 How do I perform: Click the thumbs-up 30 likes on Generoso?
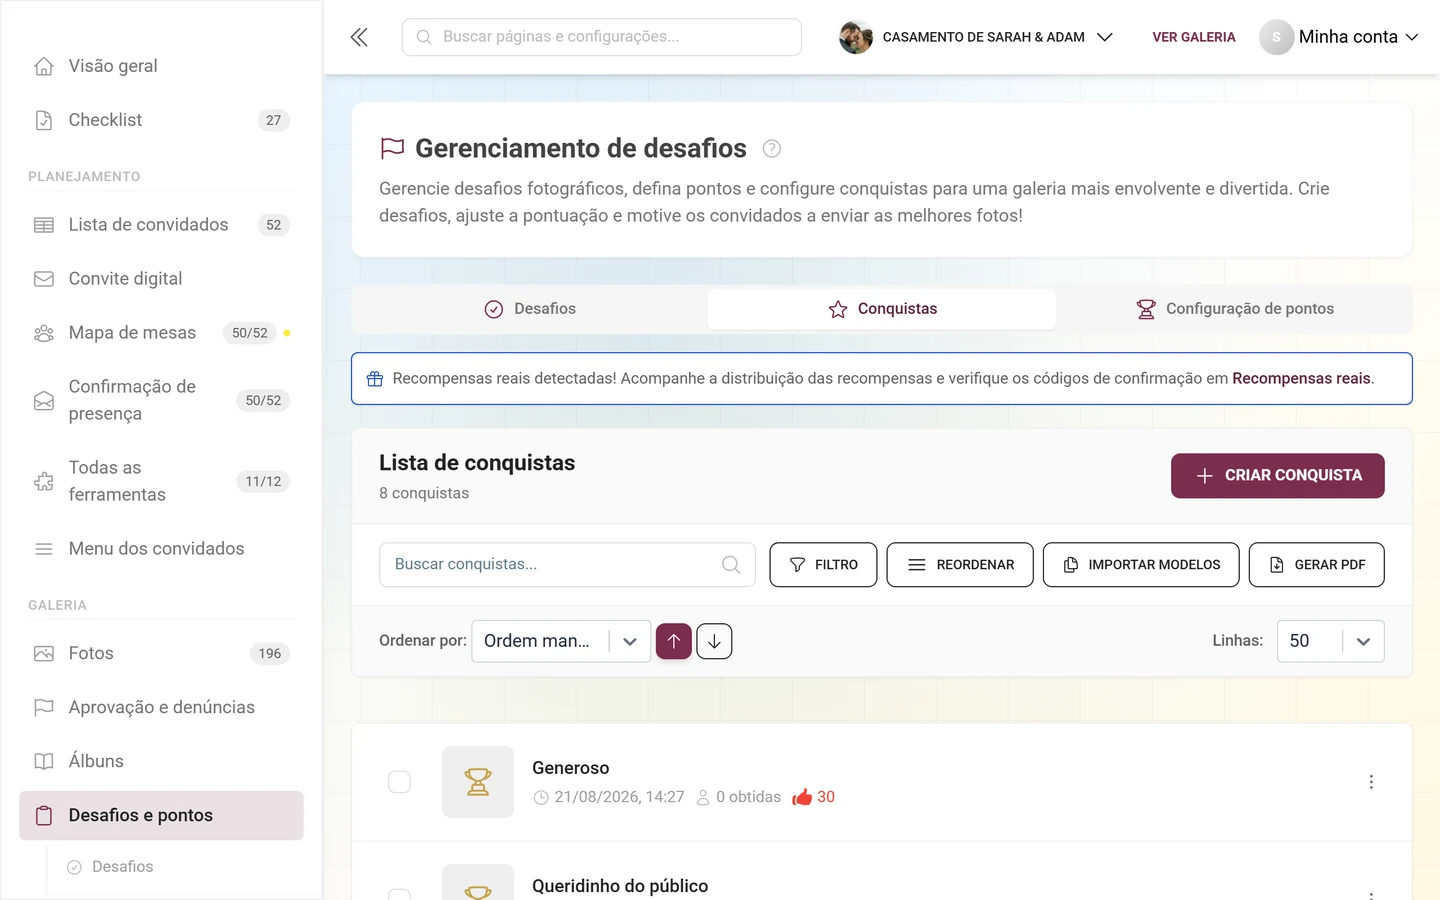pos(813,797)
